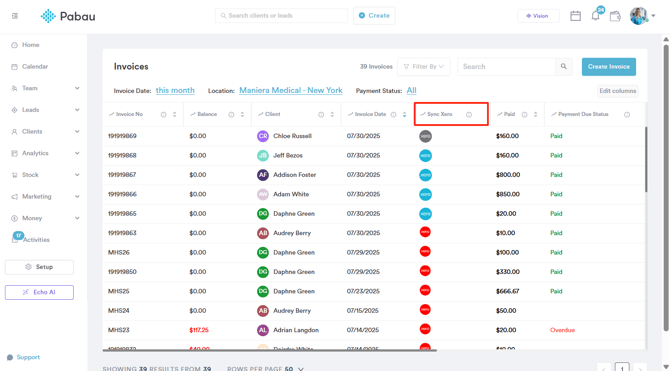
Task: Click the search magnifier button in Invoices
Action: 564,67
